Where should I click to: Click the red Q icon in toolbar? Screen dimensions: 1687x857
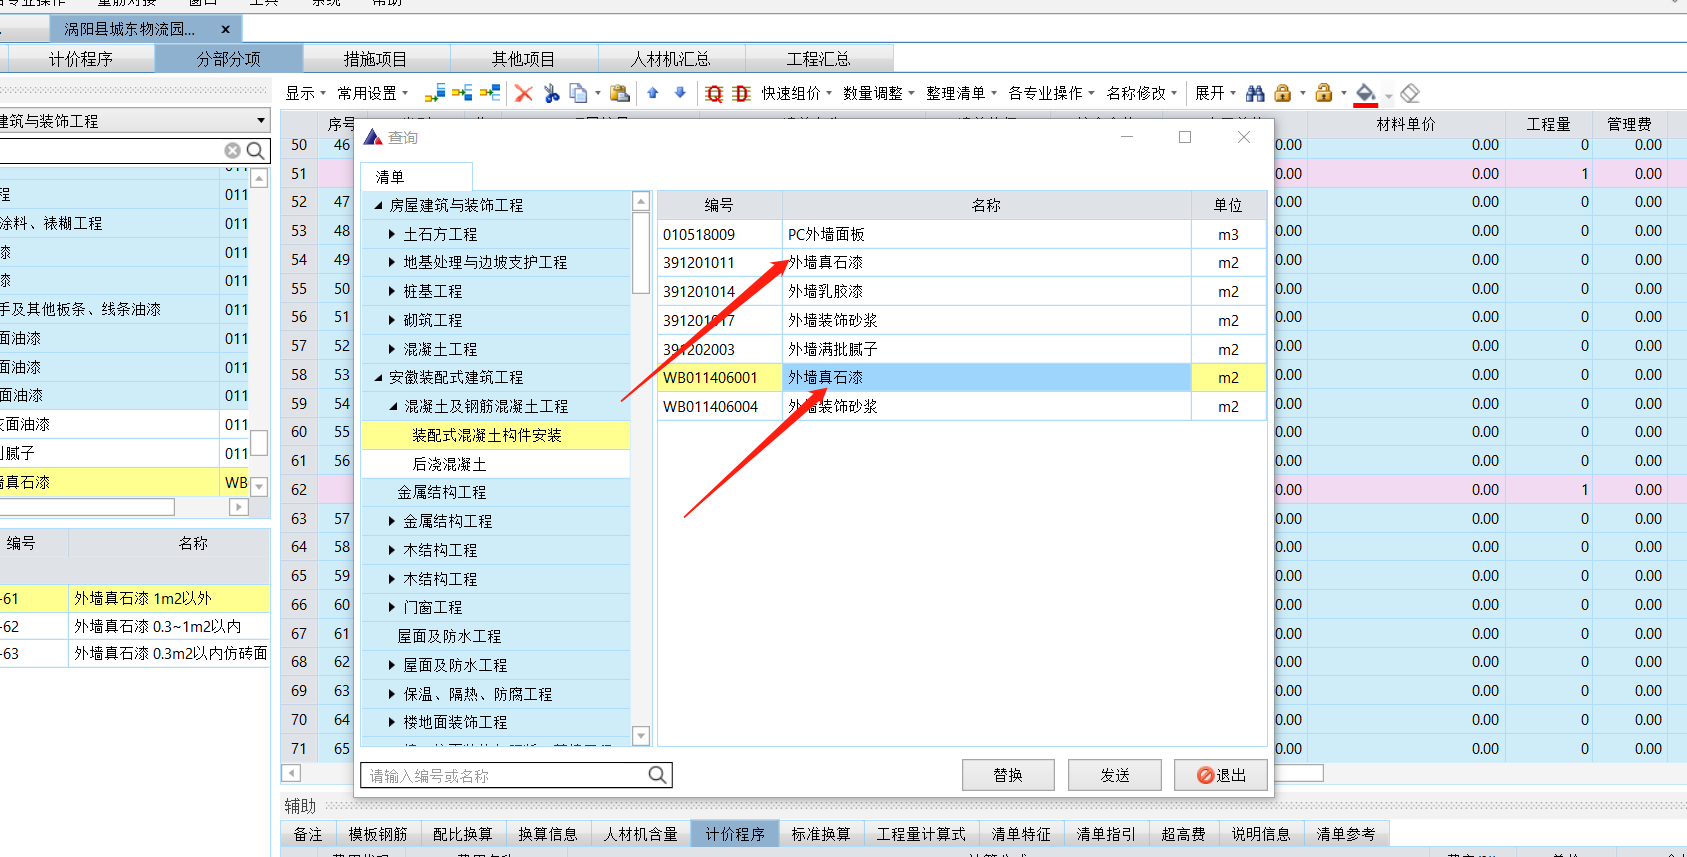click(x=714, y=93)
